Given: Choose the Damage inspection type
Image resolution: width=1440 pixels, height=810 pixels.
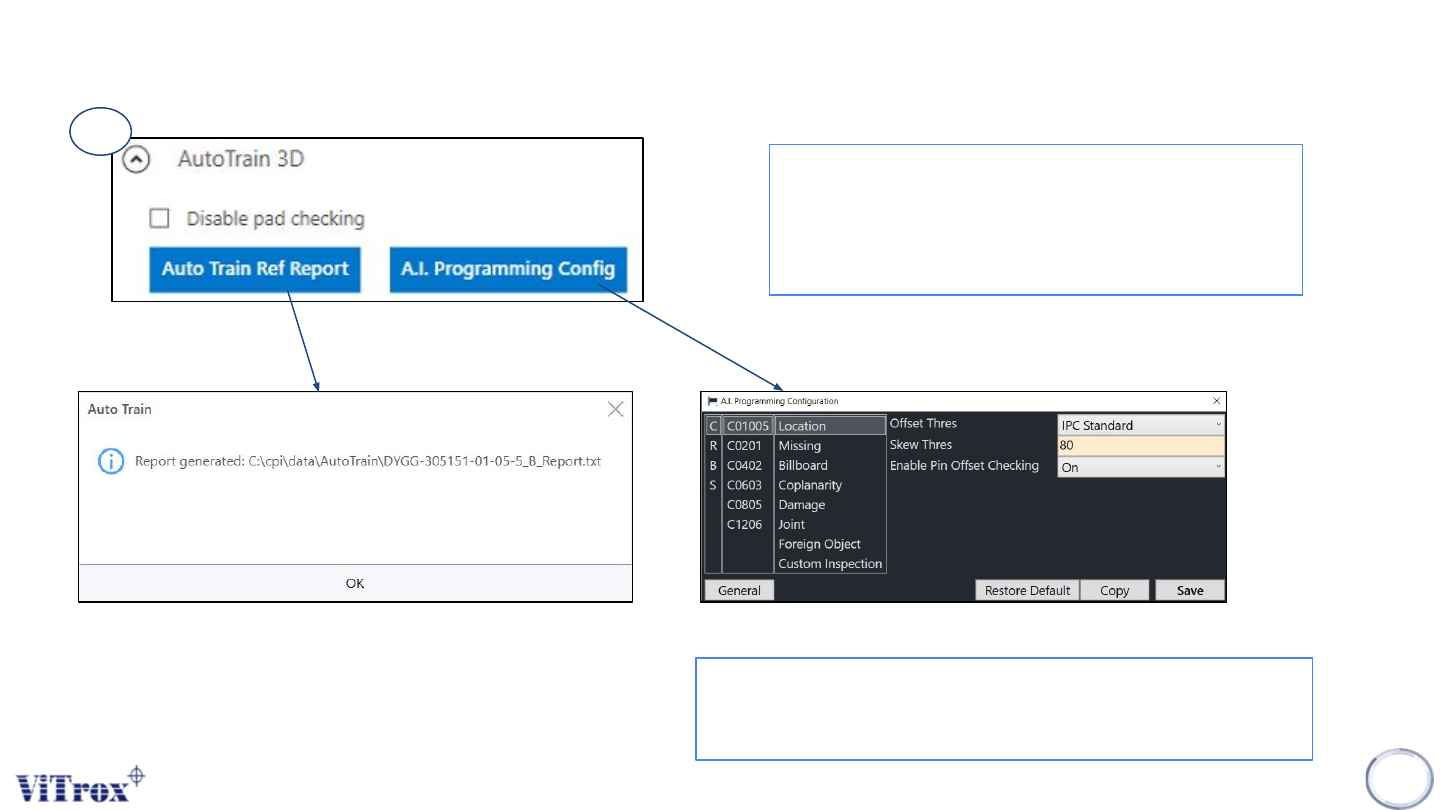Looking at the screenshot, I should 830,505.
